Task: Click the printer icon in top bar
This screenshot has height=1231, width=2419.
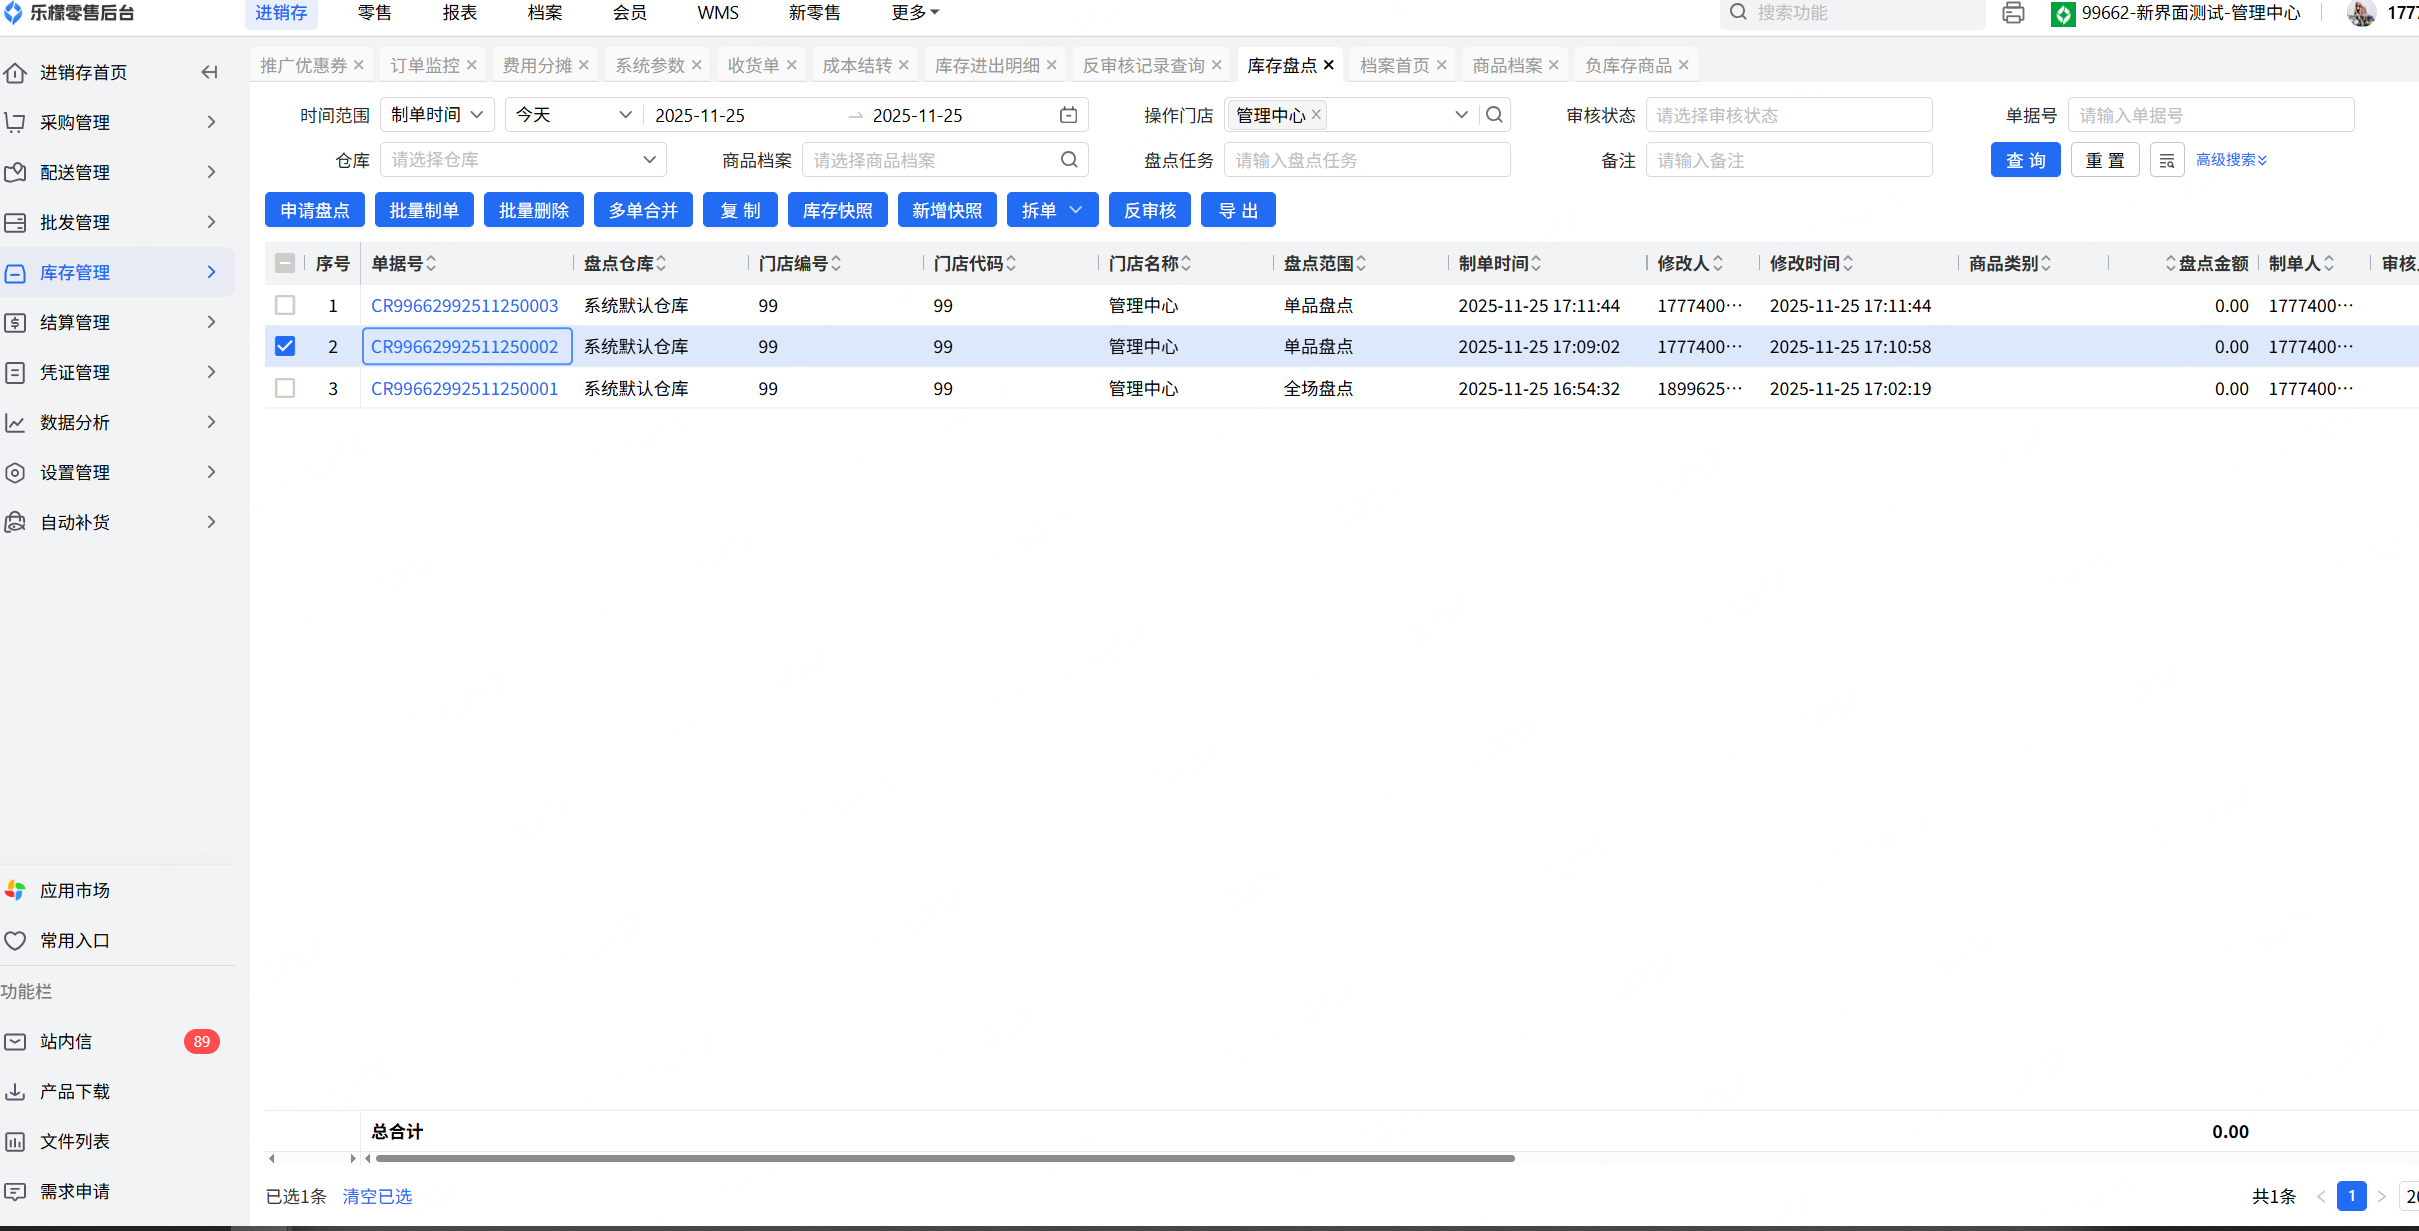Action: [2013, 13]
